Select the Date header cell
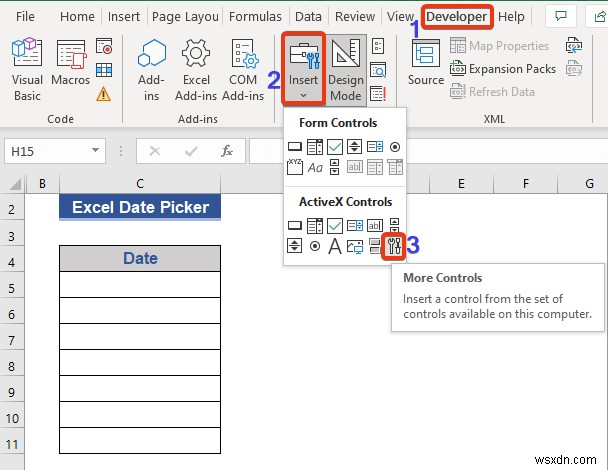608x470 pixels. pyautogui.click(x=140, y=258)
